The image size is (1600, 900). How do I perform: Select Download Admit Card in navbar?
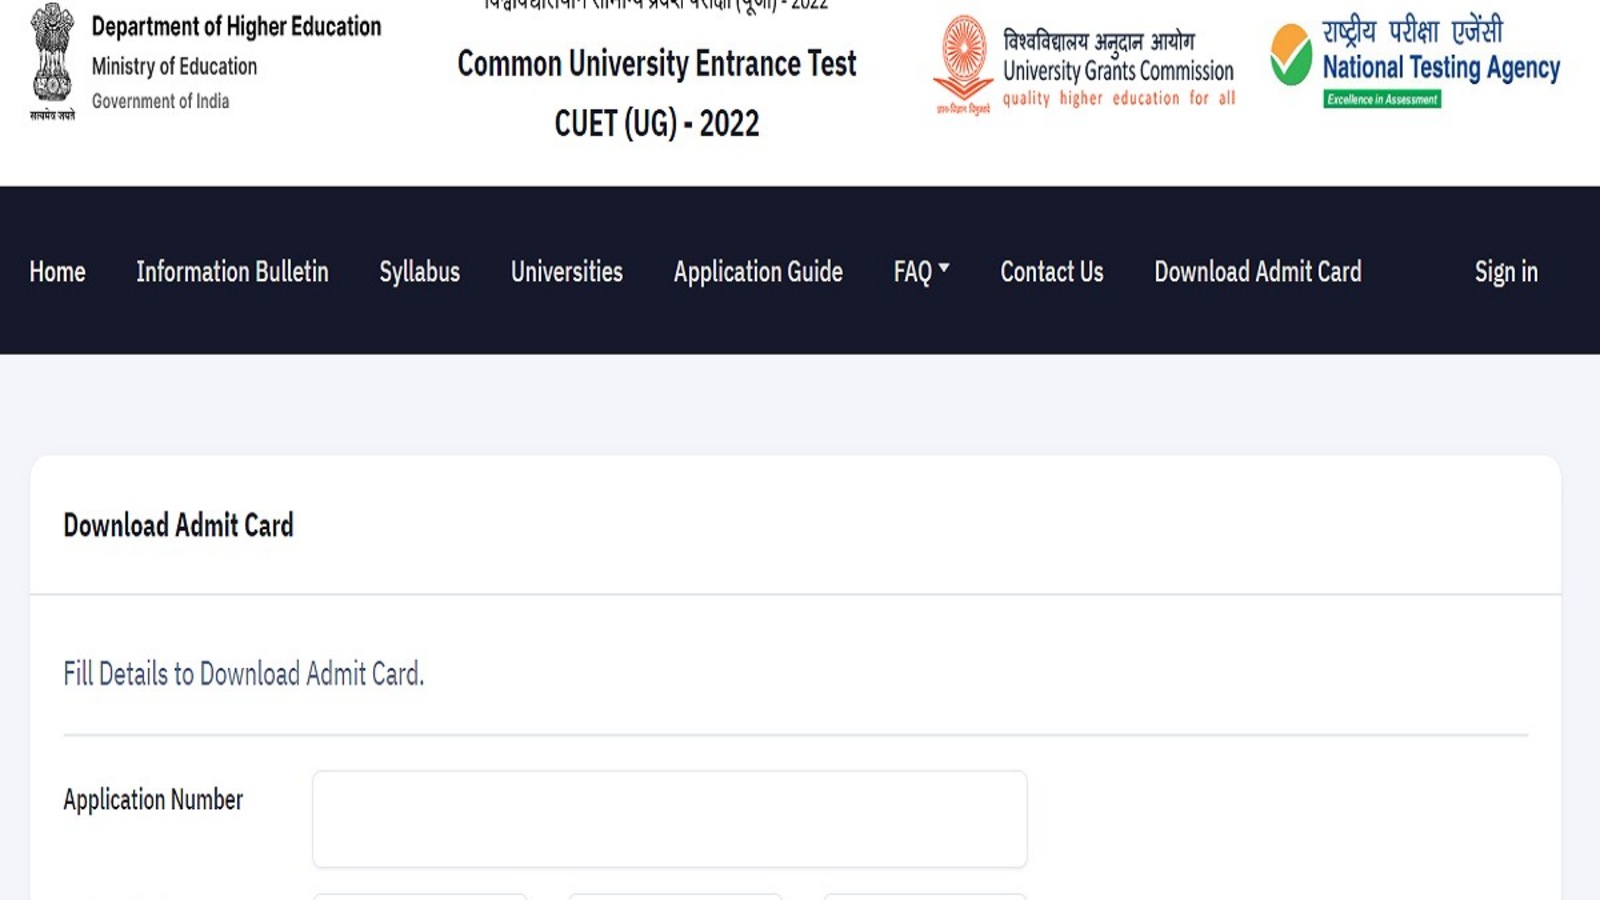[x=1258, y=271]
